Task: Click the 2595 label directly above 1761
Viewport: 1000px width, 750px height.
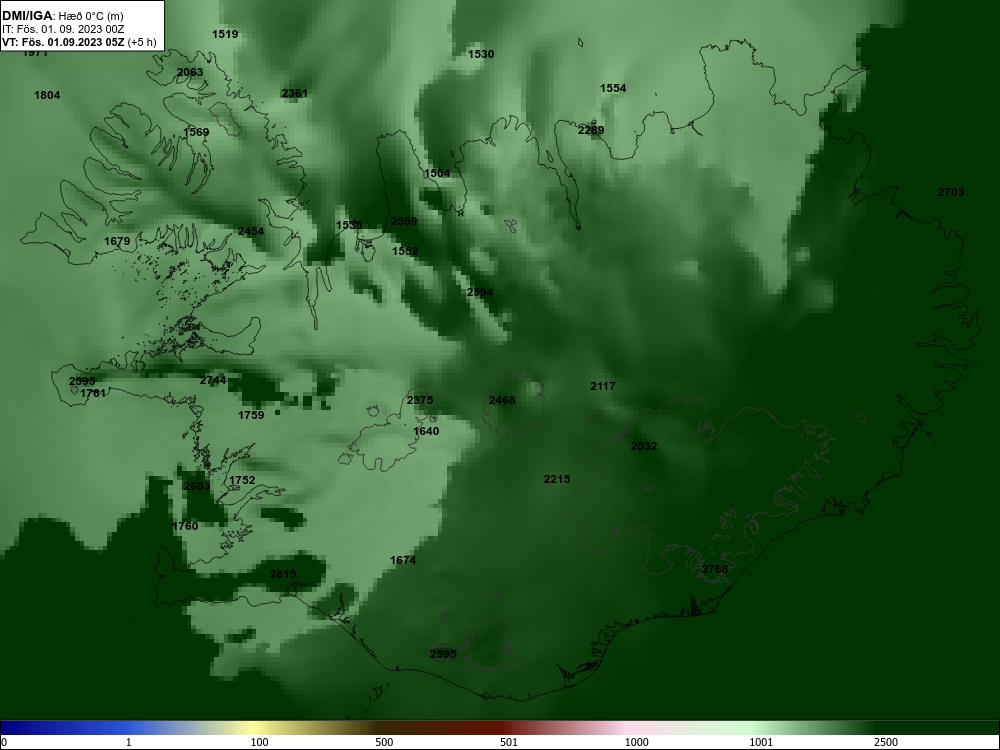Action: click(x=82, y=381)
